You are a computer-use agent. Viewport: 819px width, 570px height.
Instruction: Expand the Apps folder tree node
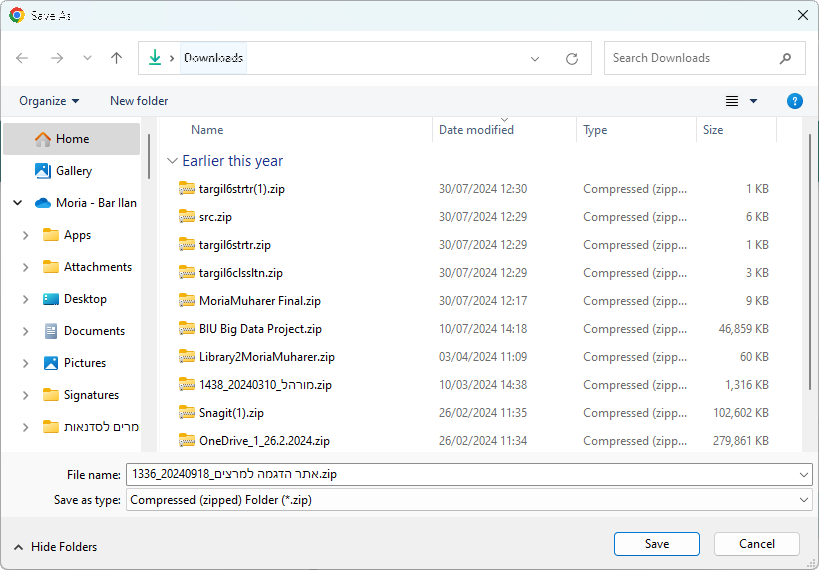[x=25, y=235]
